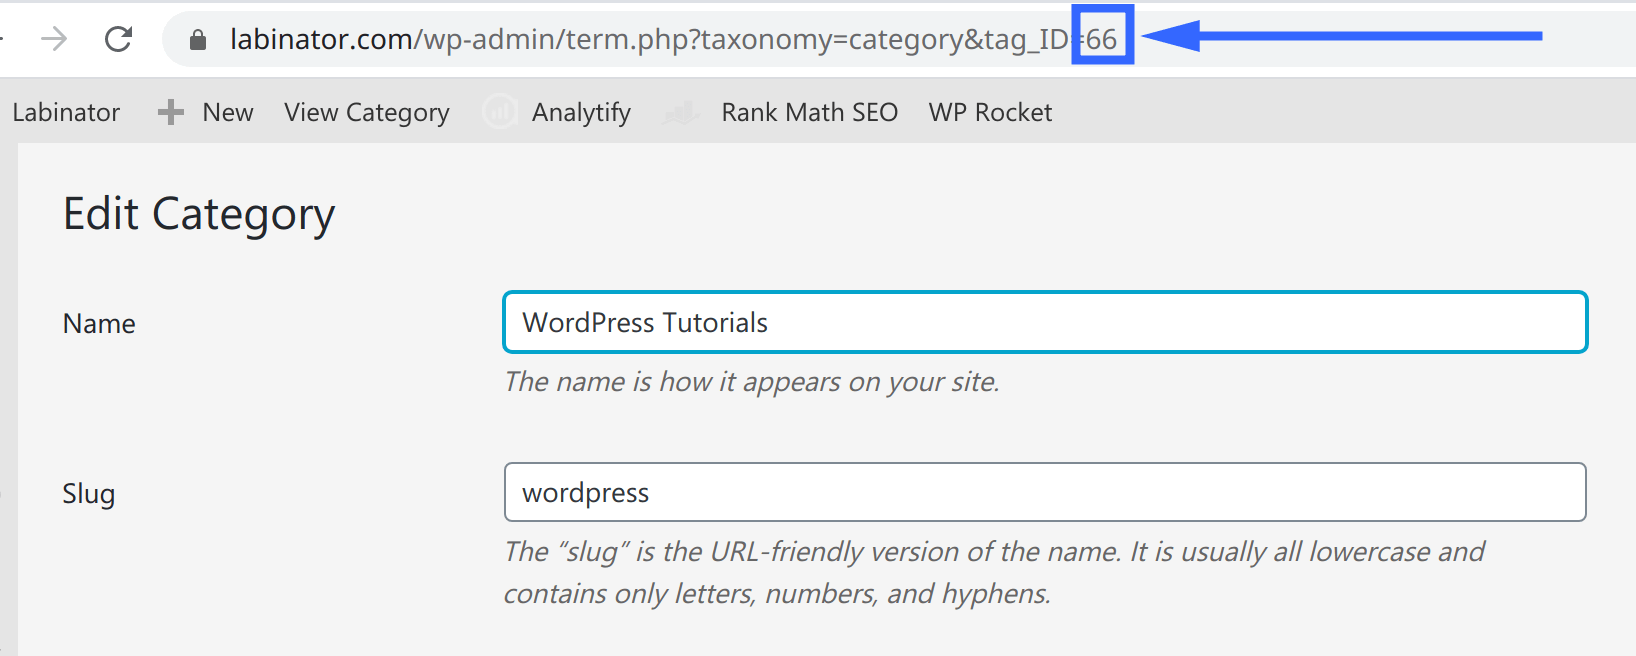Click the slug URL-friendly description text
Viewport: 1636px width, 656px height.
(x=994, y=572)
